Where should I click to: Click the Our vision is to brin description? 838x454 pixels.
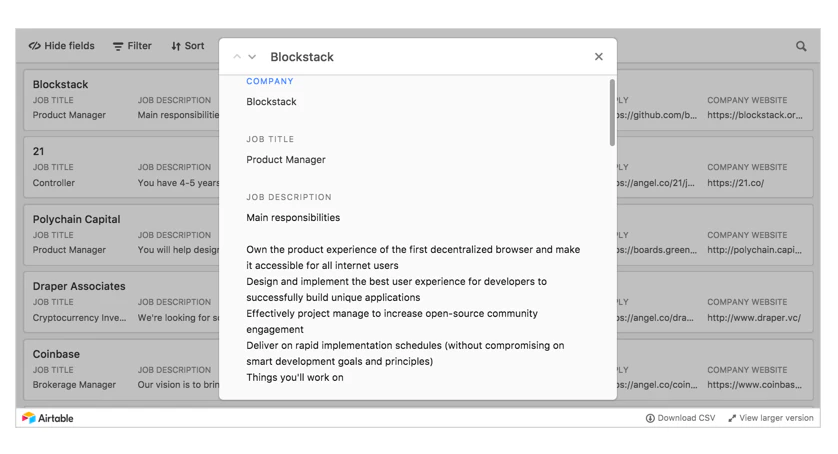(x=178, y=384)
